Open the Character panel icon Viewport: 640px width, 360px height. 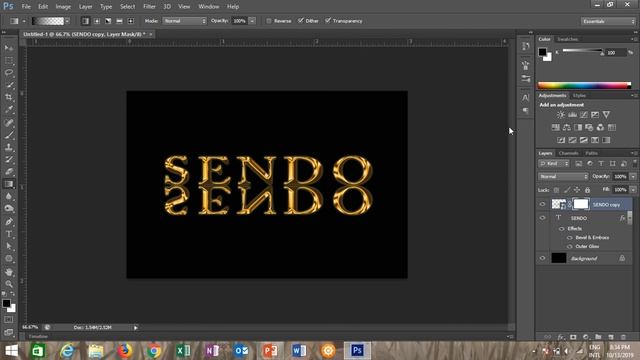[x=525, y=98]
